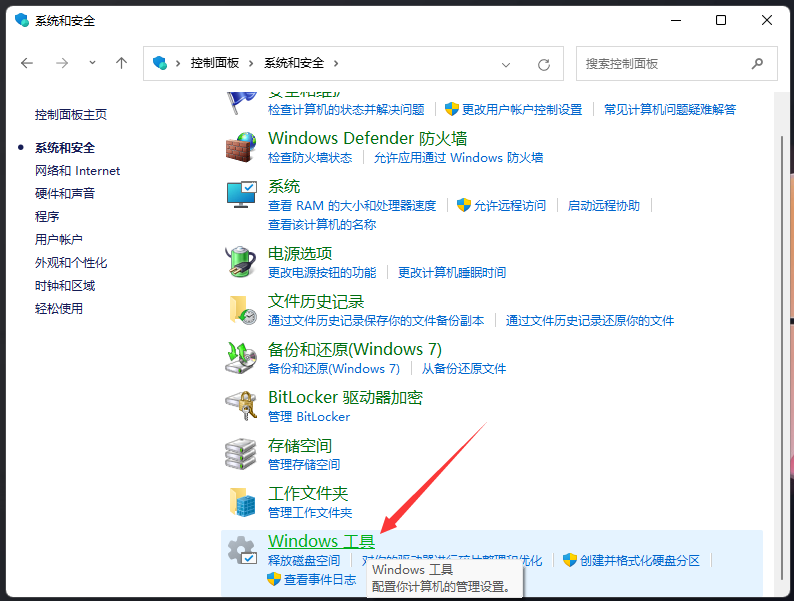Click the 工作文件夹 icon
This screenshot has width=794, height=601.
tap(242, 502)
